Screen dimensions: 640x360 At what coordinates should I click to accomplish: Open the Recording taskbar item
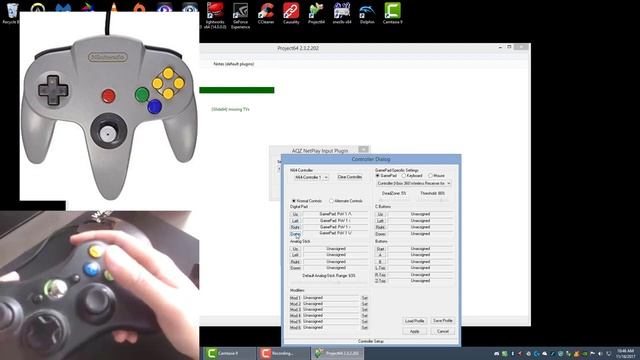click(x=283, y=353)
